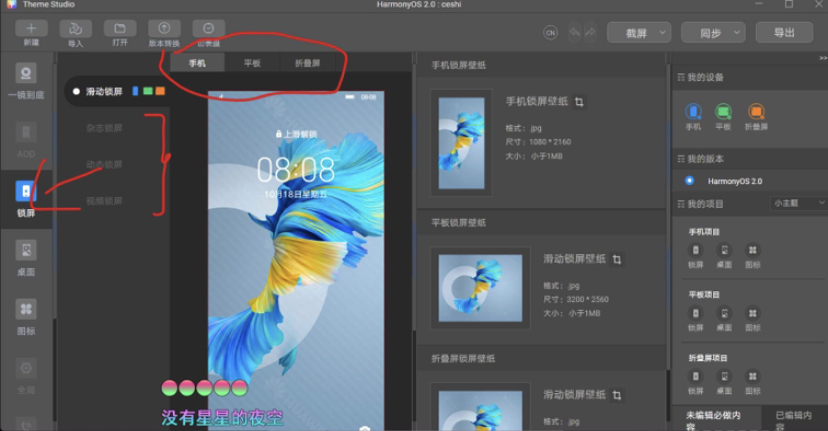Click the CN language icon

tap(550, 33)
